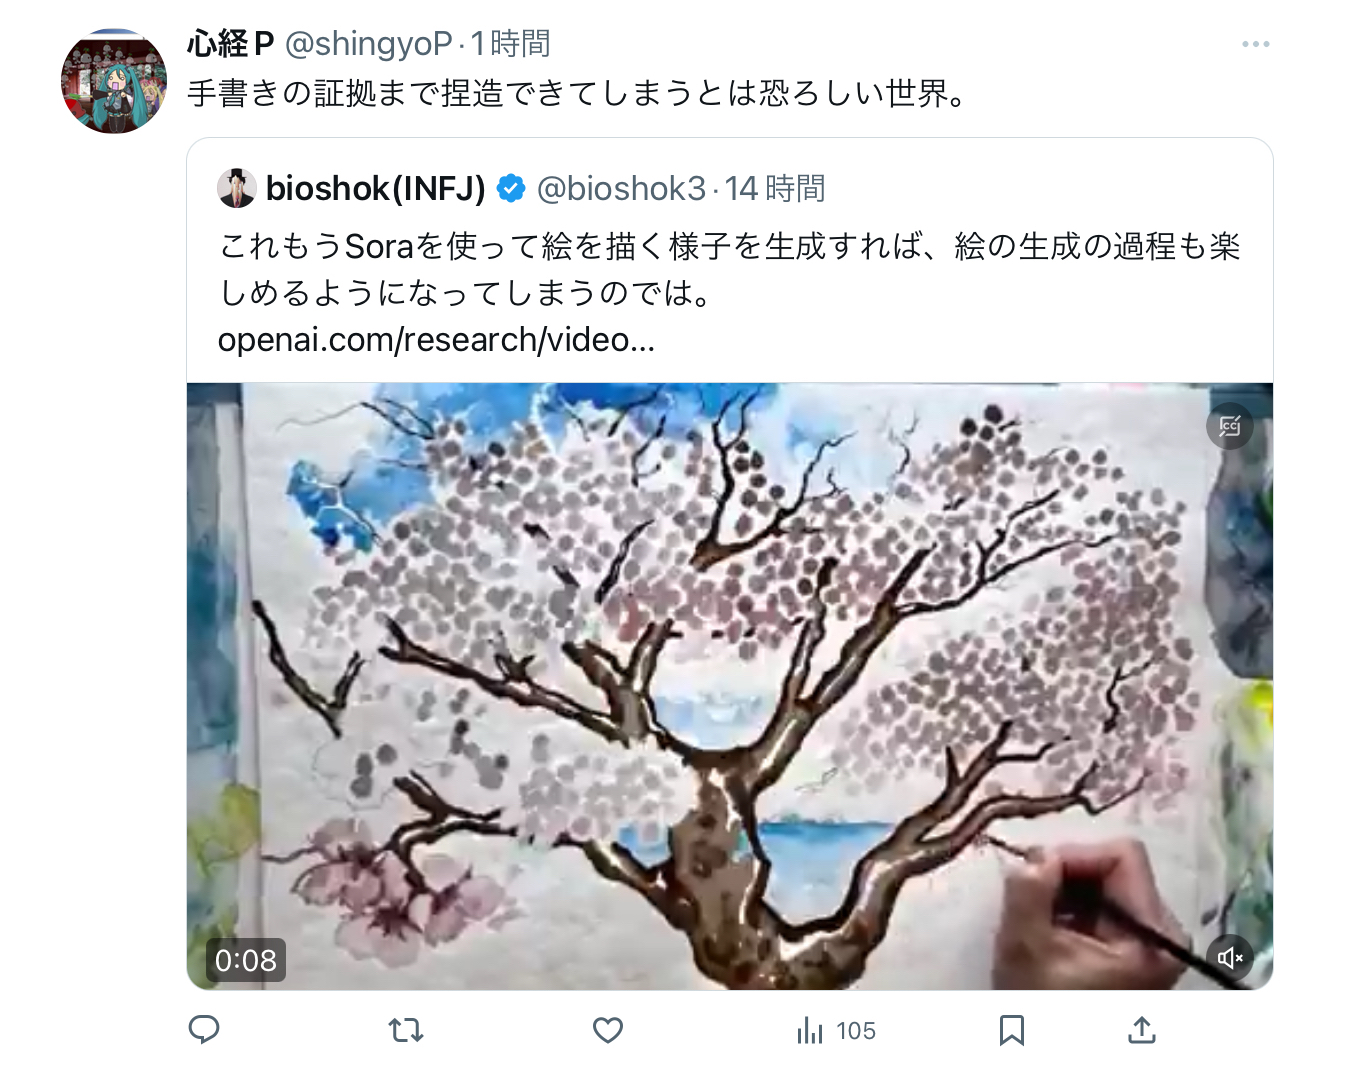Click the 1時間 timestamp of the tweet
The image size is (1356, 1076).
(x=511, y=44)
